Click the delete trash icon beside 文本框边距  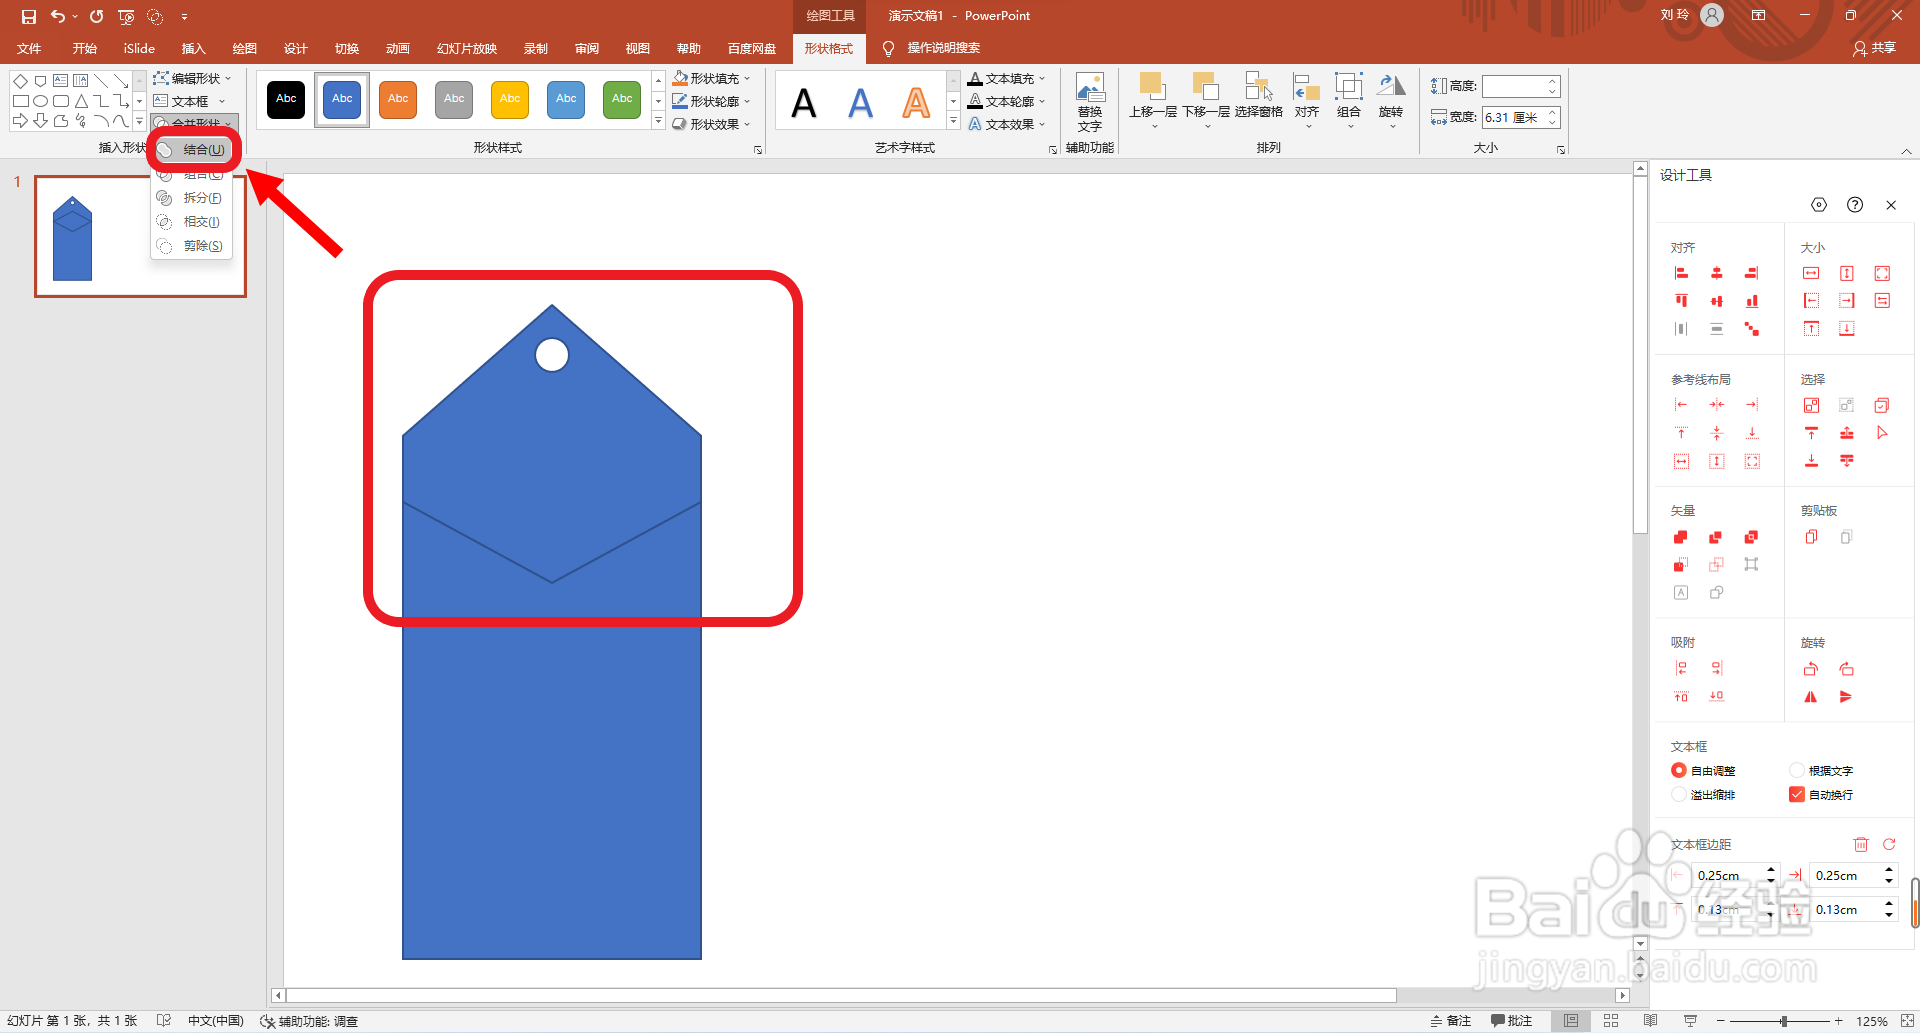[1861, 845]
